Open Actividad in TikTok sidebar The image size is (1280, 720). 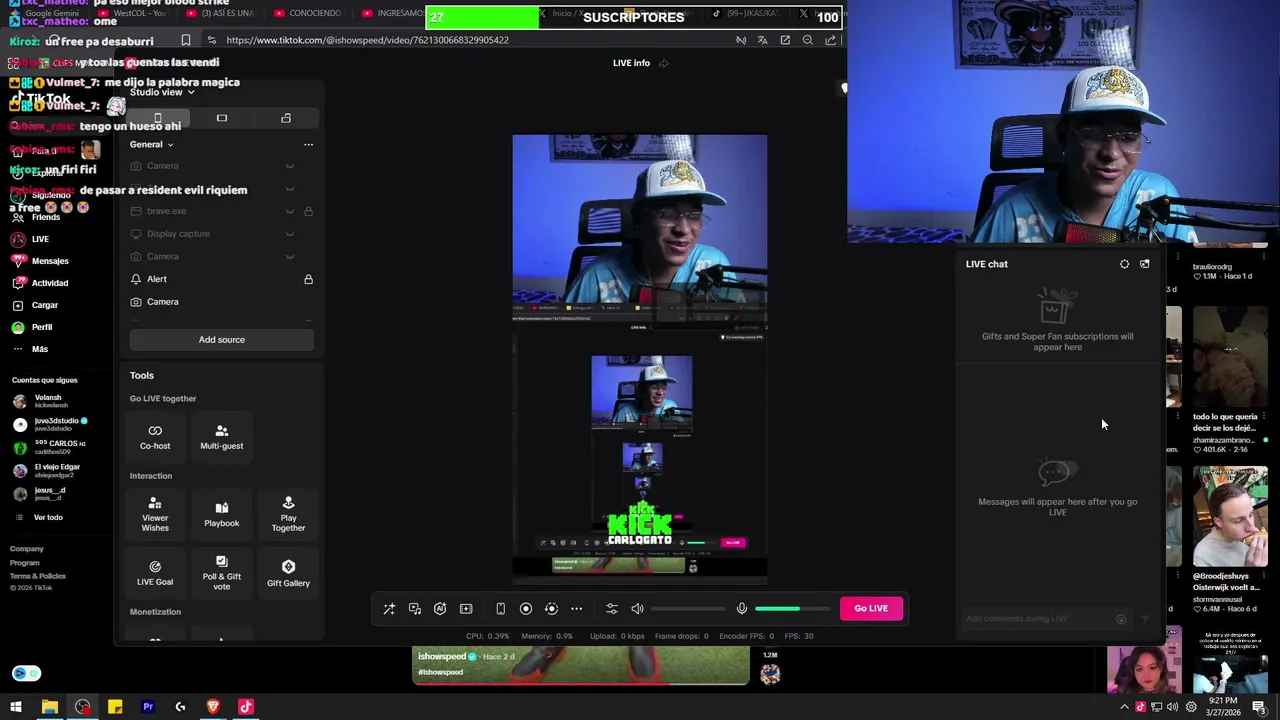pyautogui.click(x=40, y=283)
